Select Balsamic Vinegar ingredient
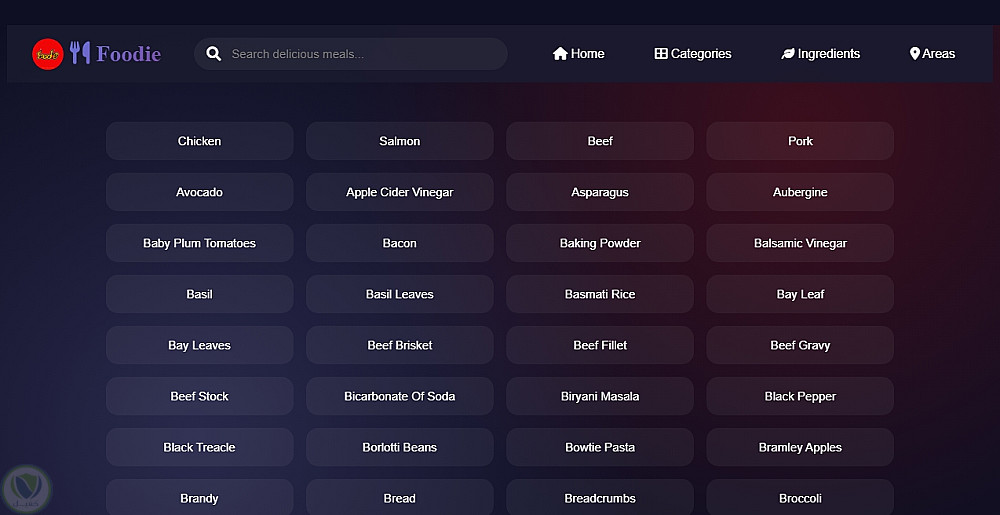 (x=800, y=243)
